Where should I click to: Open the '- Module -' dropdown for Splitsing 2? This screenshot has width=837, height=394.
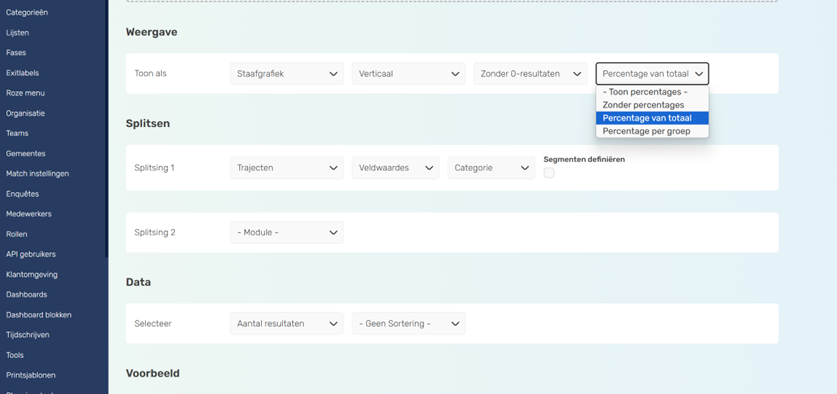287,233
